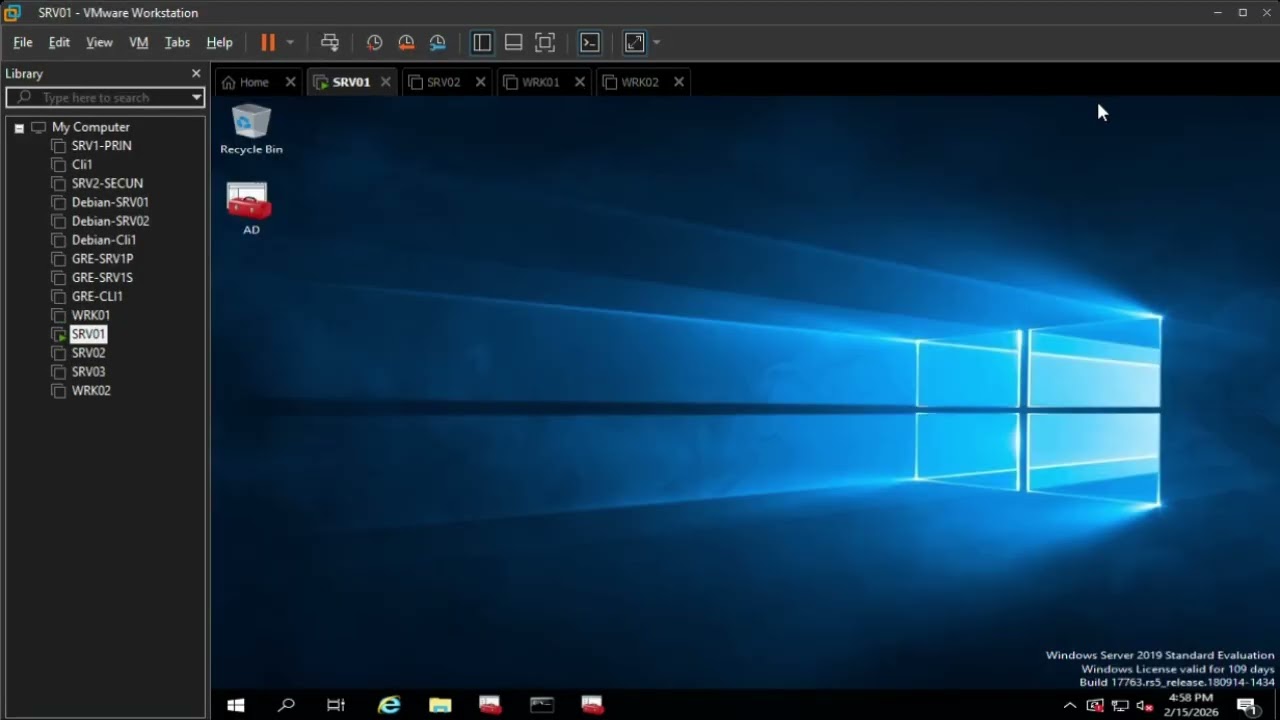Take a snapshot of this VM
This screenshot has width=1280, height=720.
point(375,43)
